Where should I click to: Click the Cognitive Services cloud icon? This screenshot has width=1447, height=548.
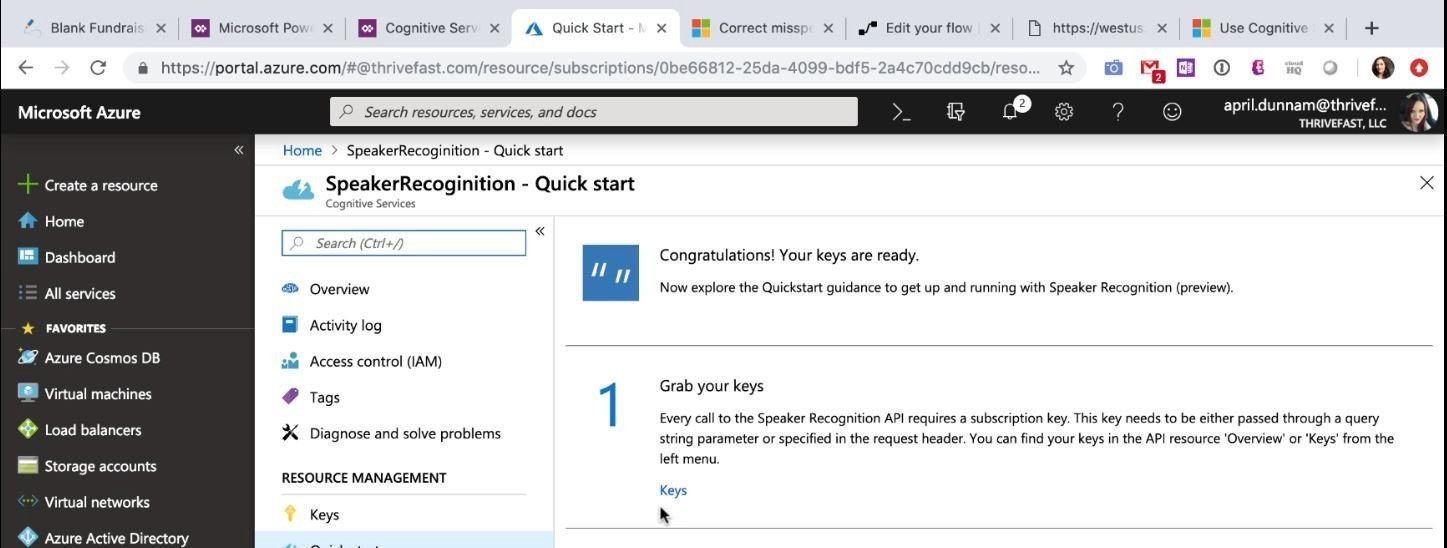pos(298,190)
